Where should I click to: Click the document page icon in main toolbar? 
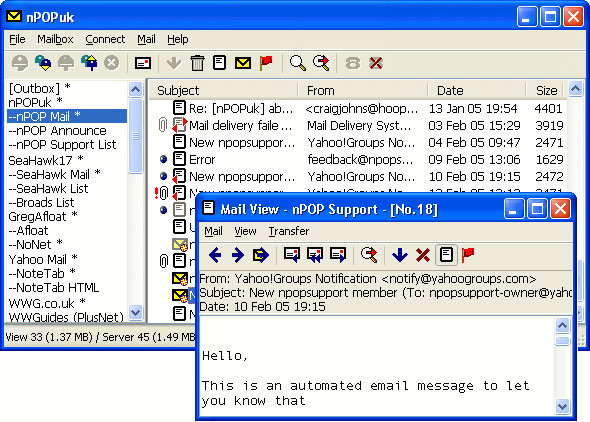point(220,62)
